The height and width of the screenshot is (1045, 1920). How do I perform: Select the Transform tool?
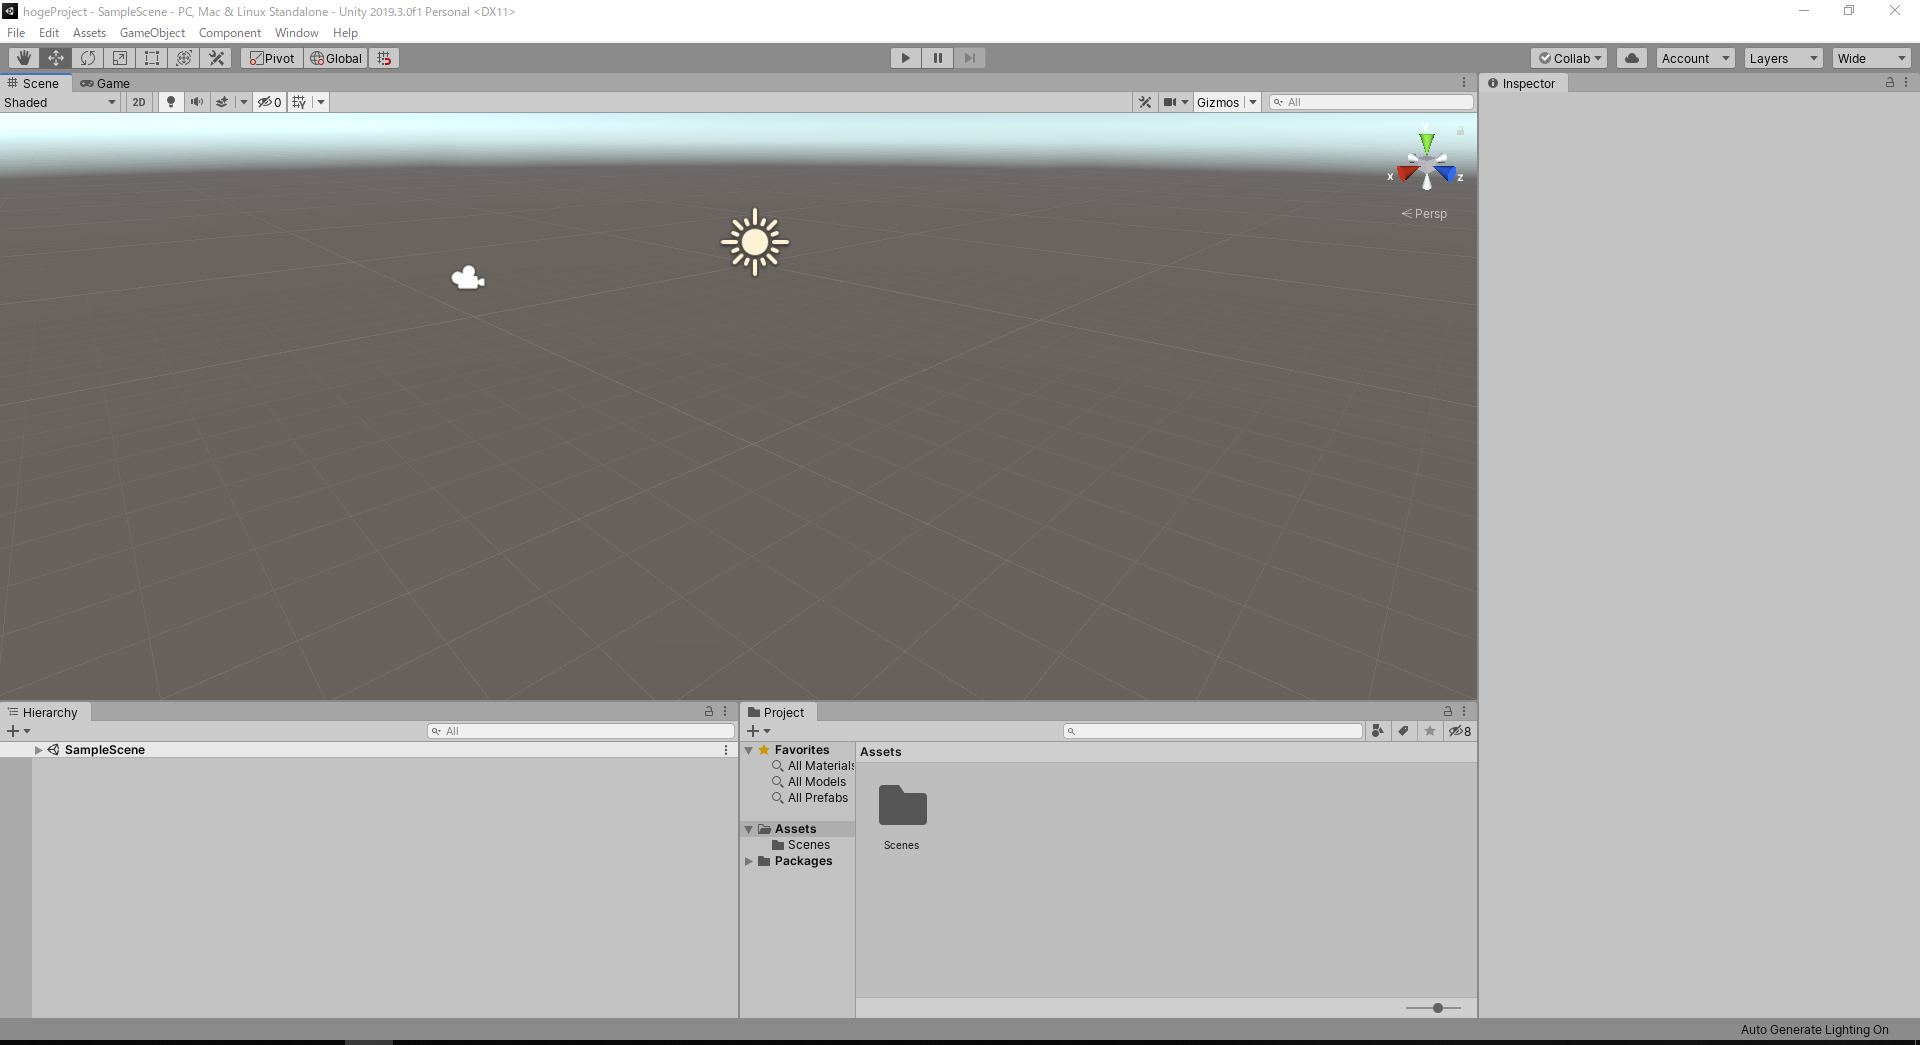[184, 58]
